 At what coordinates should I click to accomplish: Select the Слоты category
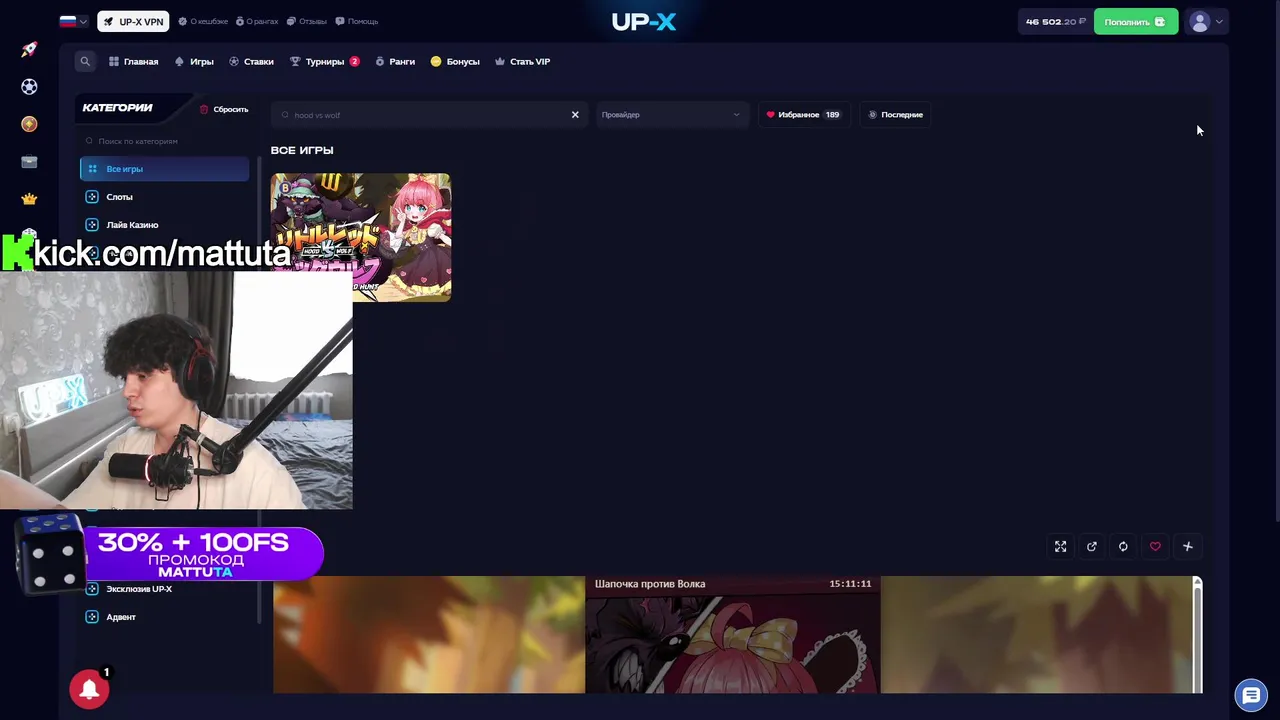coord(165,197)
